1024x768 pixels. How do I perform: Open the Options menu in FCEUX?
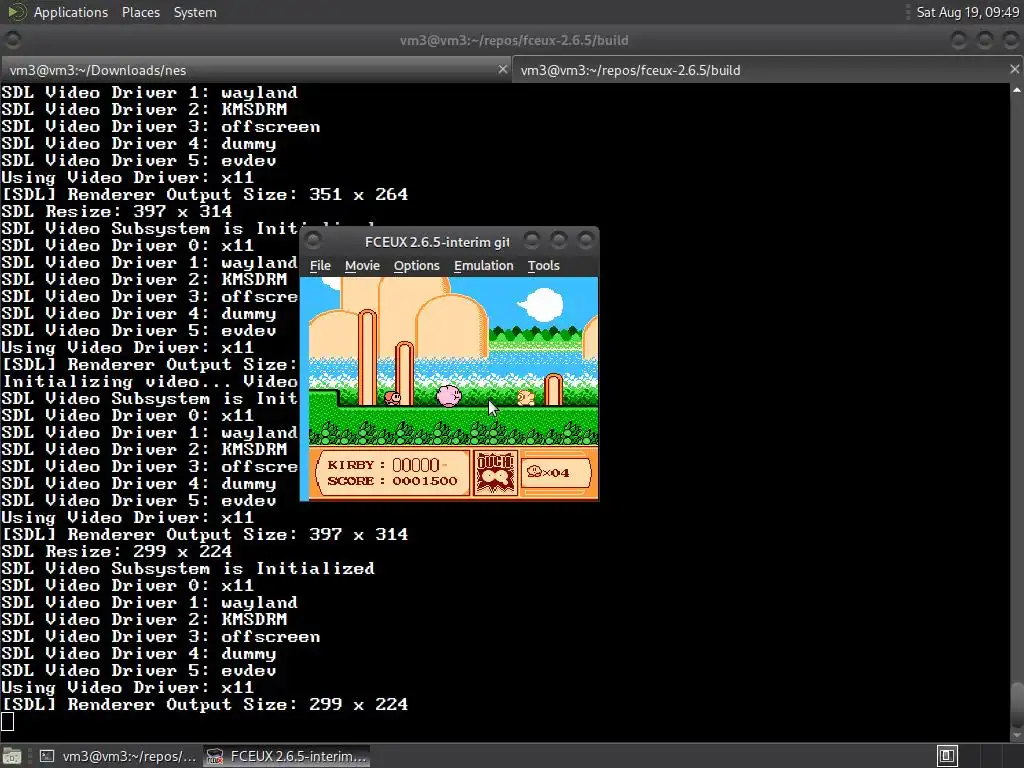tap(416, 266)
